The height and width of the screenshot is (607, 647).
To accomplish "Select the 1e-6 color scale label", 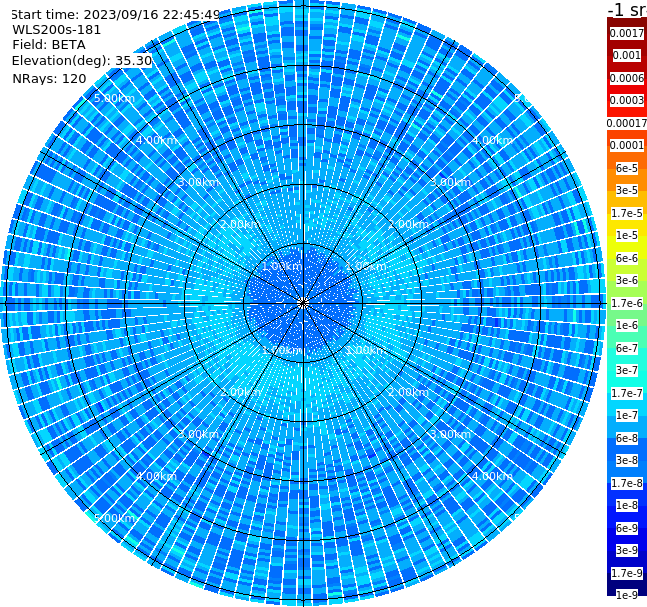I will coord(627,325).
